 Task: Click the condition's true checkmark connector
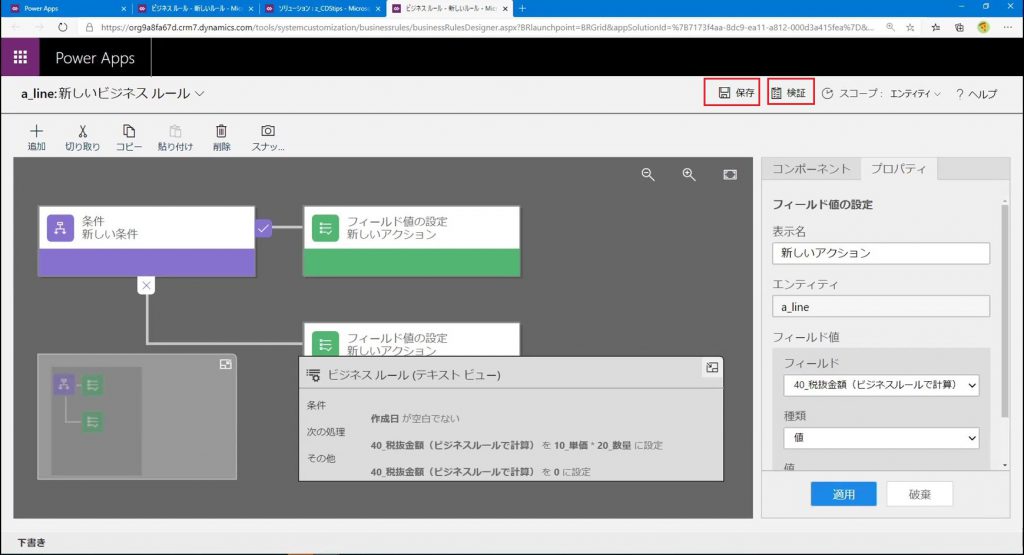pyautogui.click(x=264, y=228)
